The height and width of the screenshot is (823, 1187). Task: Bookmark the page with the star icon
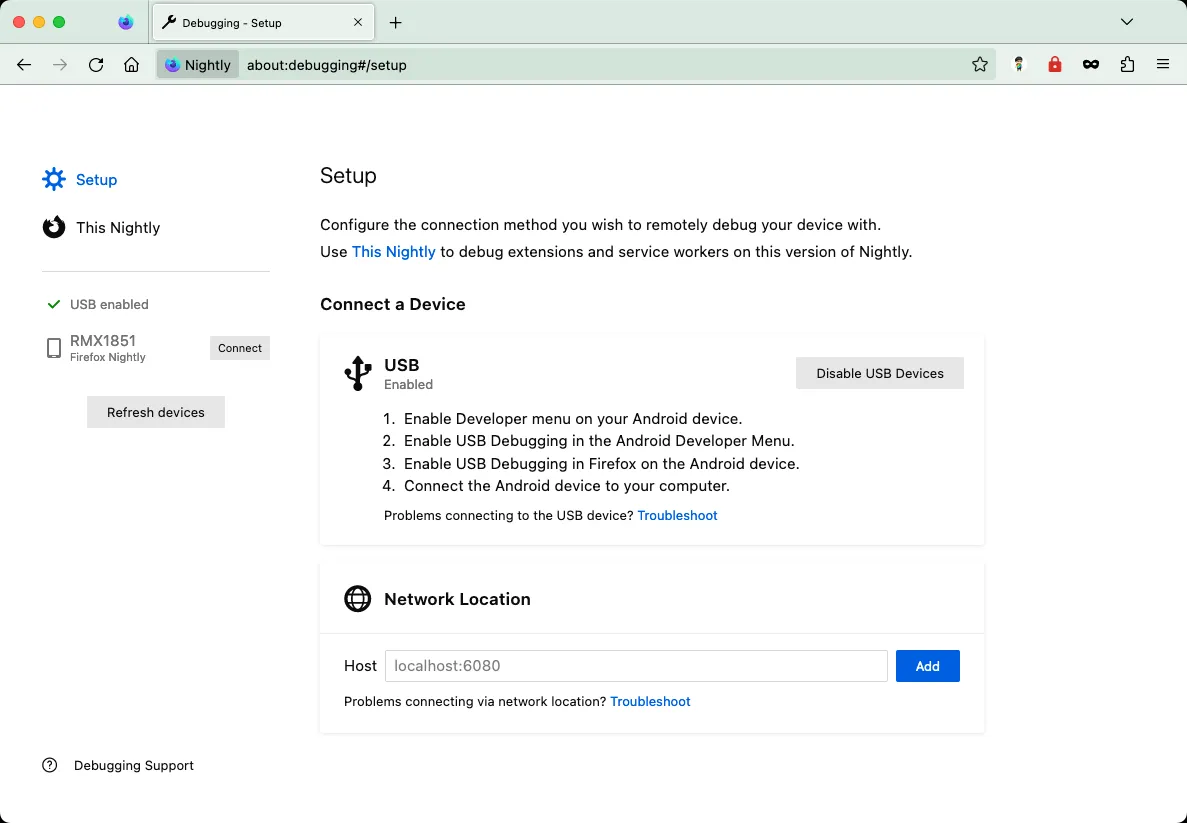(x=979, y=64)
